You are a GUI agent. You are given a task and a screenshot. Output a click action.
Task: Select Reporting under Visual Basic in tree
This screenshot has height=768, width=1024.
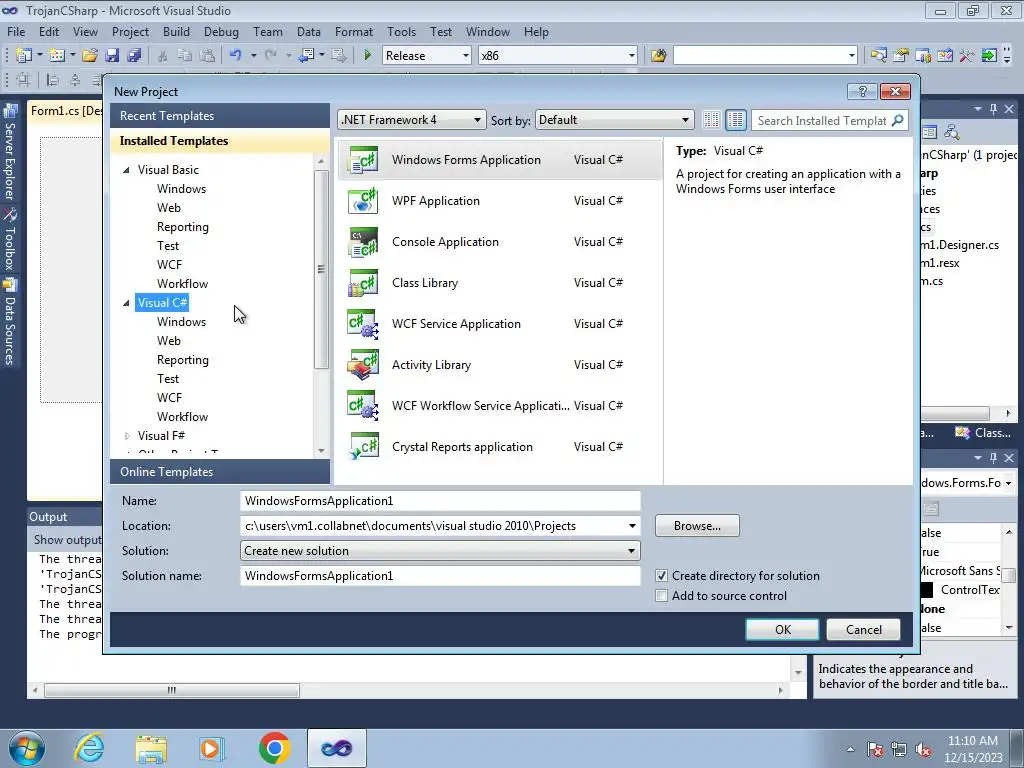tap(183, 227)
